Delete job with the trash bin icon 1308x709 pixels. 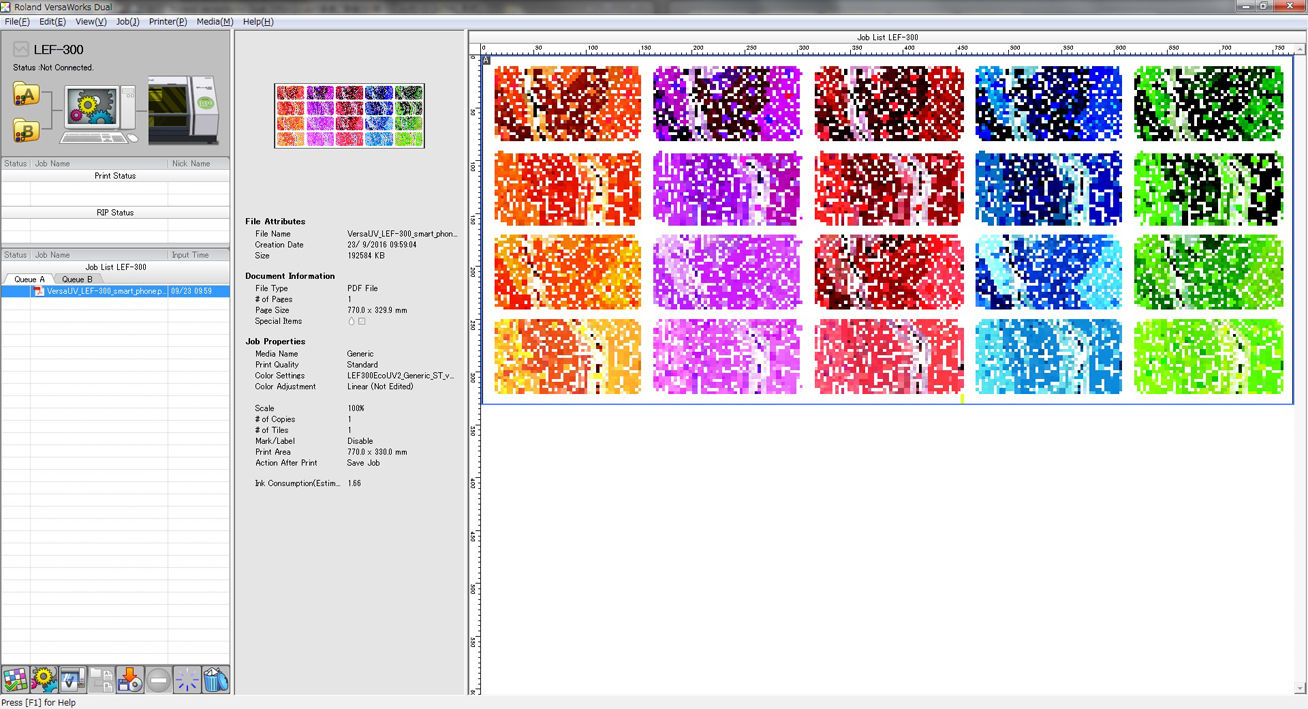(216, 680)
